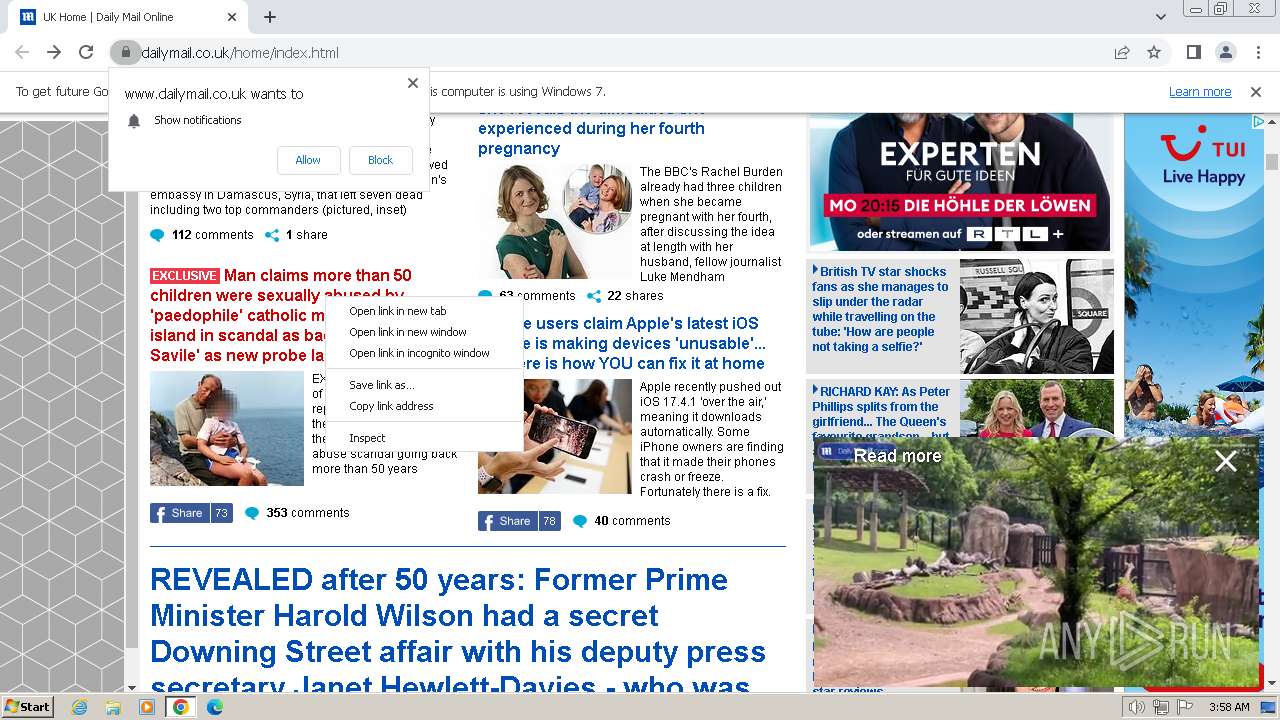Open tube selfie article thumbnail
The image size is (1280, 720).
coord(1037,316)
